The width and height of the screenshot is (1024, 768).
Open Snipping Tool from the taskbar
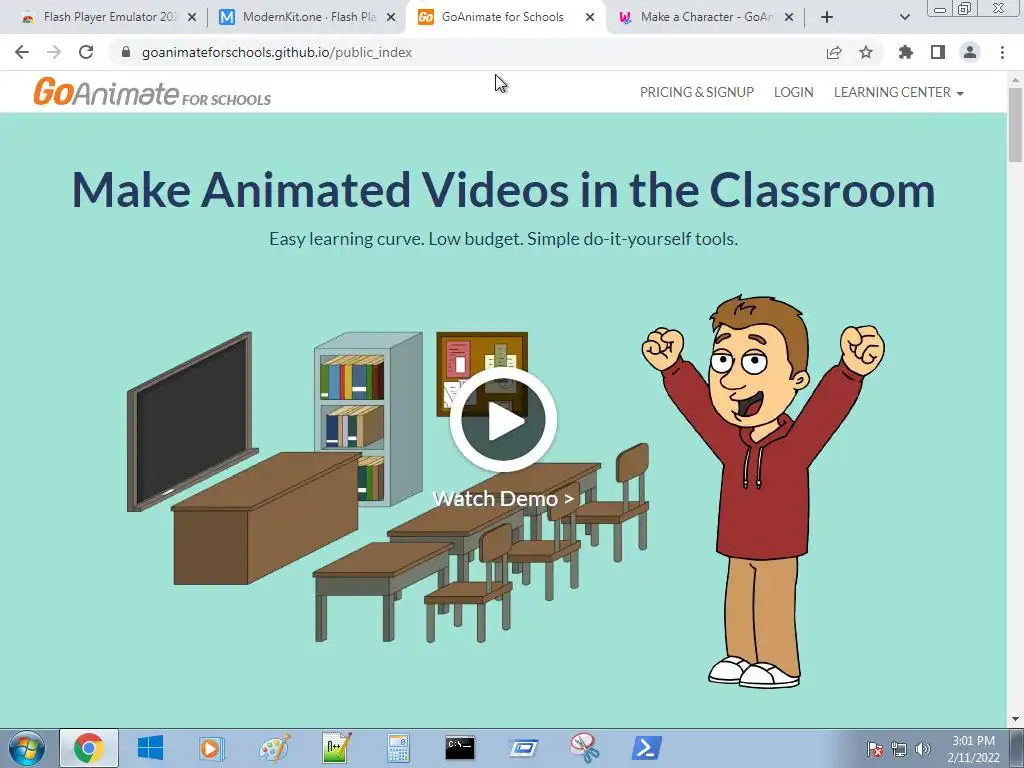coord(584,748)
